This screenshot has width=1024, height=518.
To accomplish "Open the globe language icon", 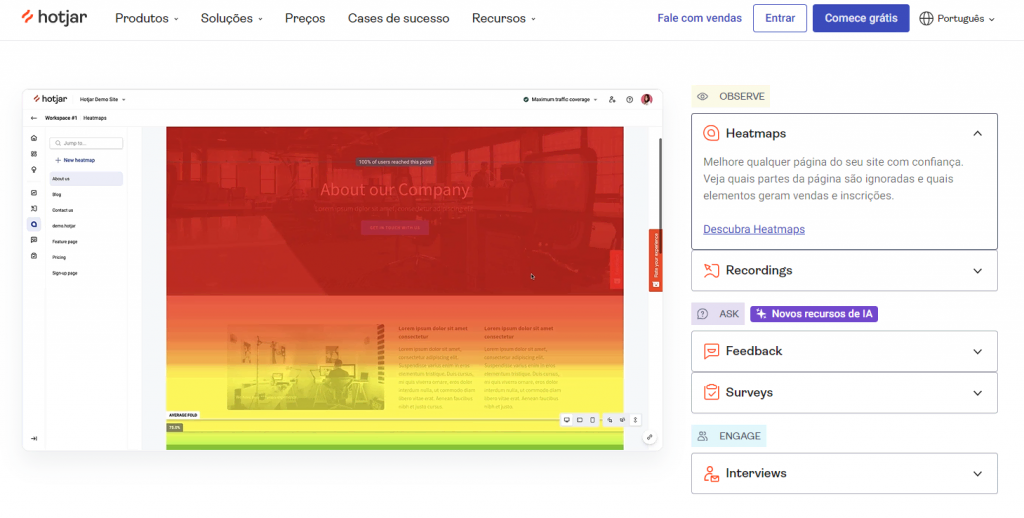I will [x=926, y=18].
